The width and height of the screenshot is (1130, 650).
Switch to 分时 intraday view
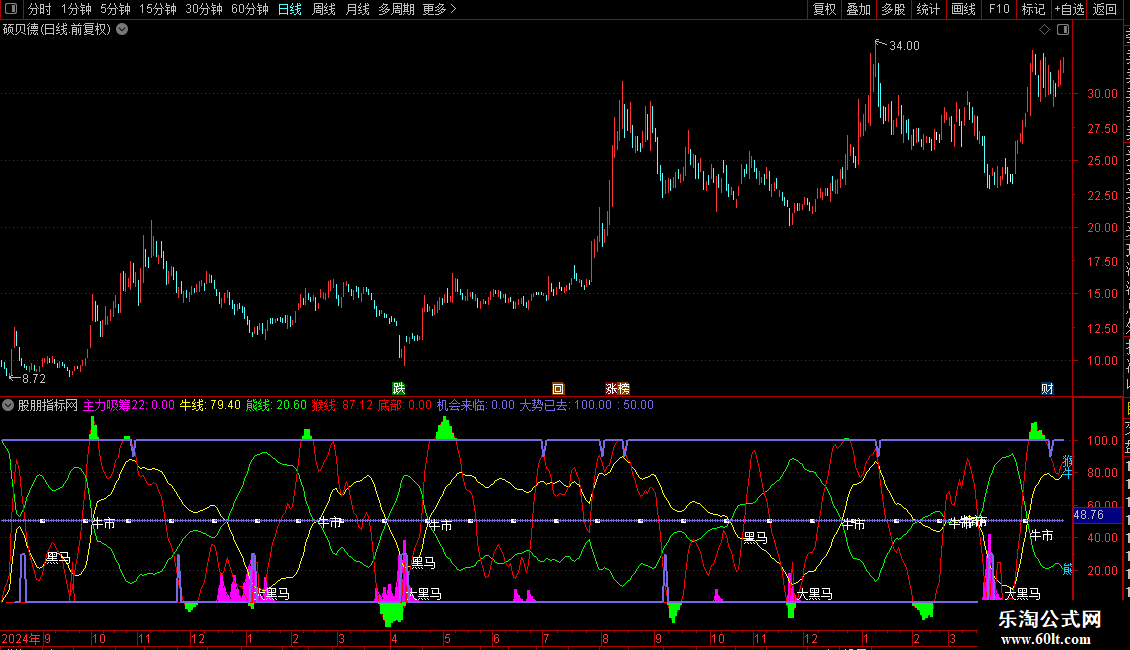click(x=40, y=9)
